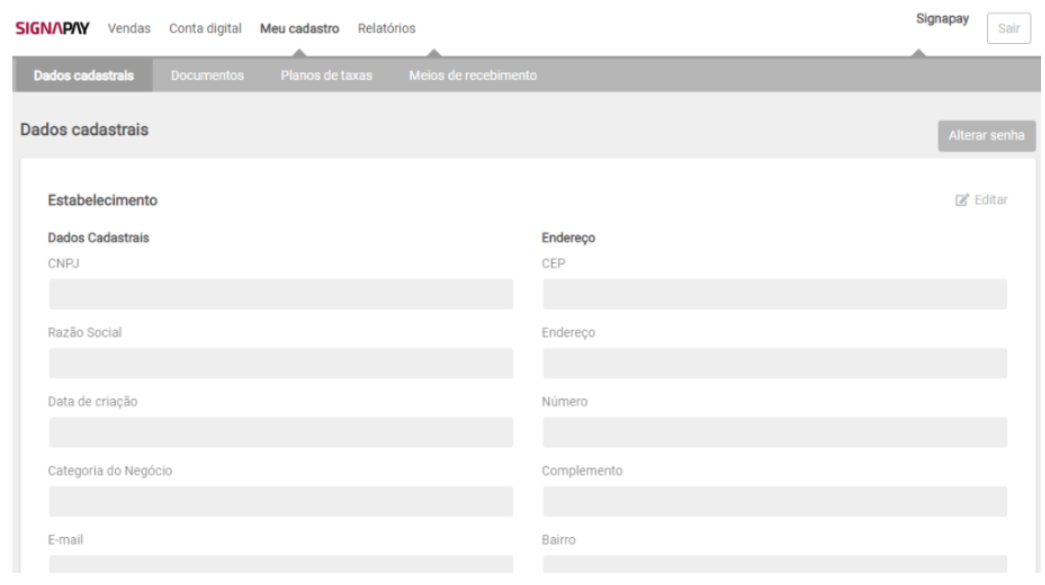1045x585 pixels.
Task: Open the Vendas menu
Action: point(129,28)
